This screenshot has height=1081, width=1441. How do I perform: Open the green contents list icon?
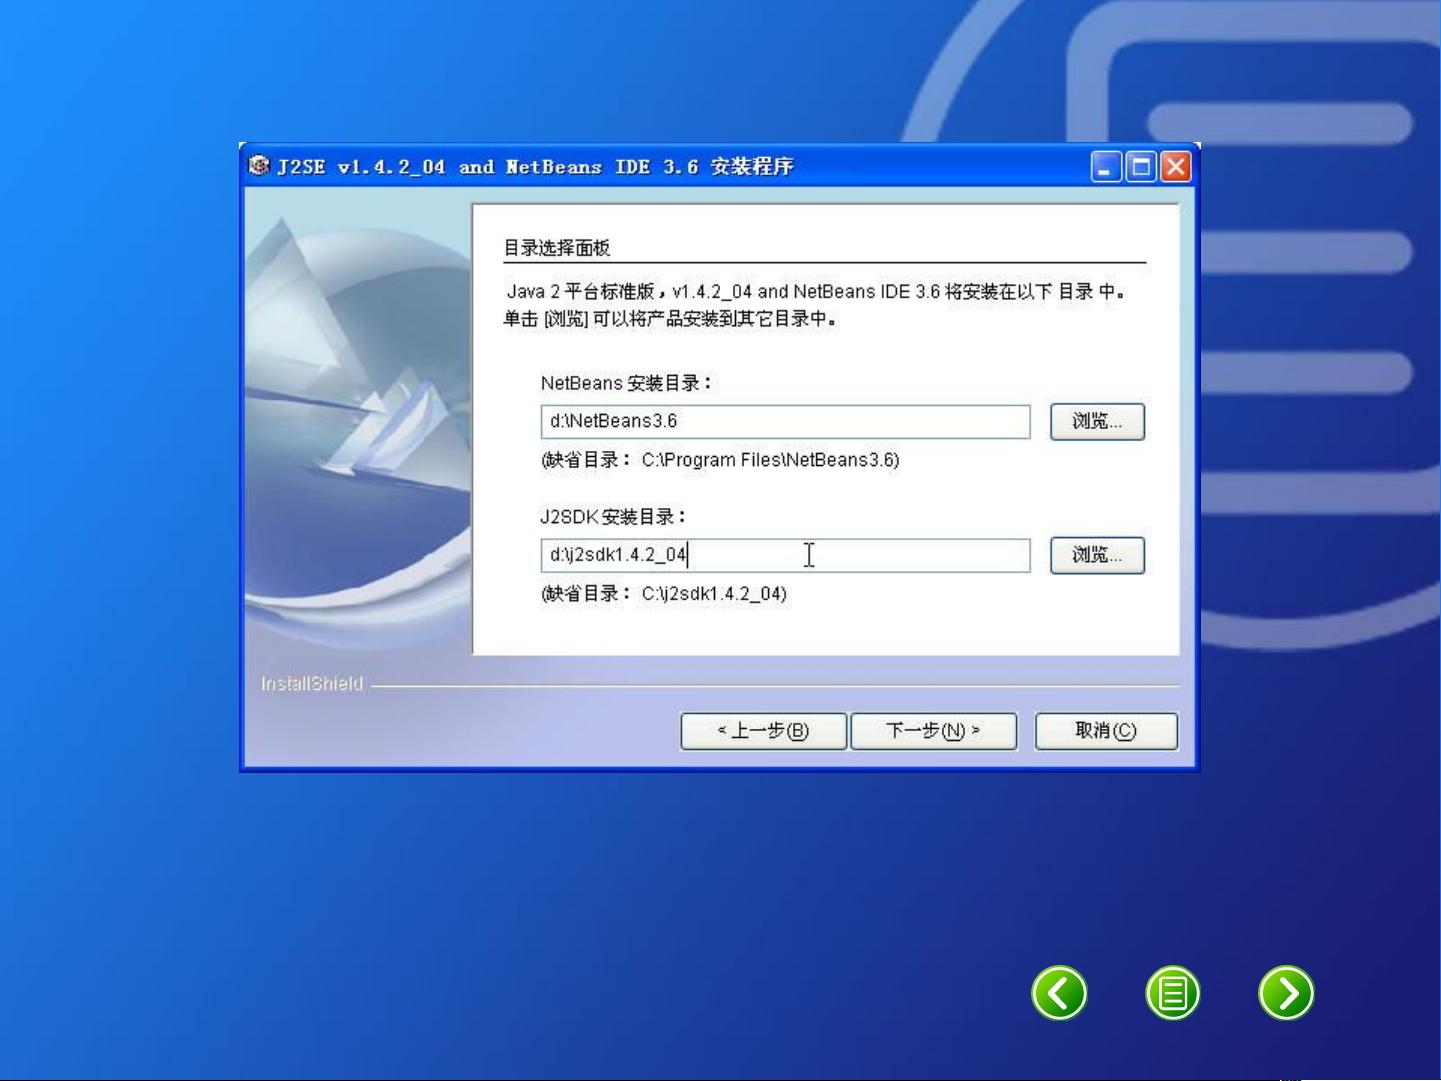[x=1173, y=993]
